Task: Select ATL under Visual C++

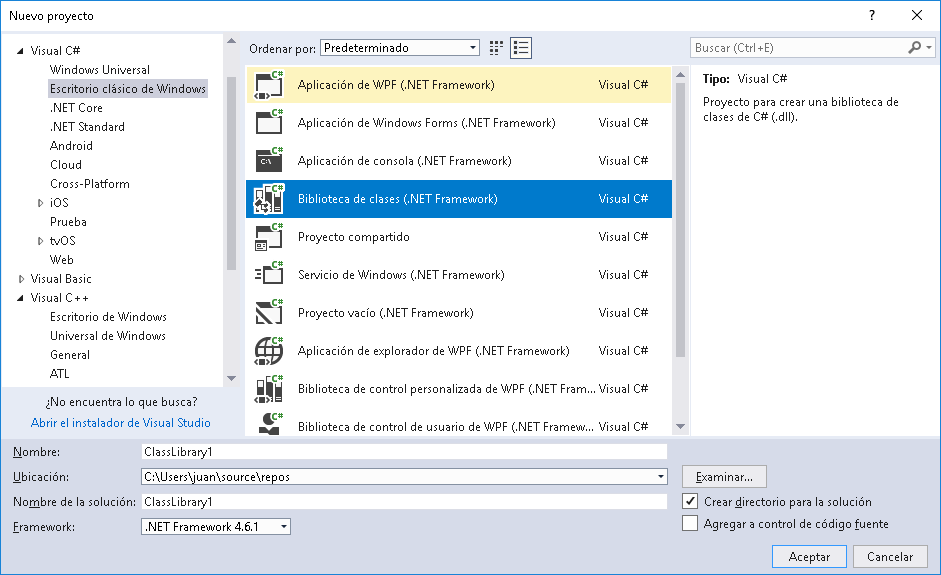Action: tap(59, 374)
